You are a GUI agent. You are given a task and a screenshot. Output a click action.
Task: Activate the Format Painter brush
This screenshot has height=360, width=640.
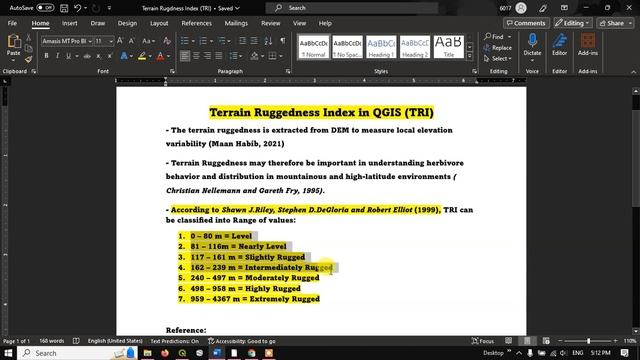(x=29, y=60)
